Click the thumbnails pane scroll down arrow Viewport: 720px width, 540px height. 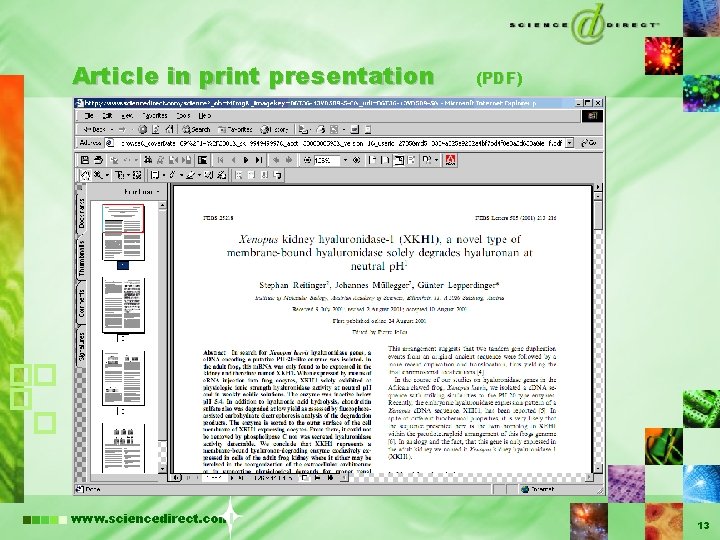coord(162,468)
